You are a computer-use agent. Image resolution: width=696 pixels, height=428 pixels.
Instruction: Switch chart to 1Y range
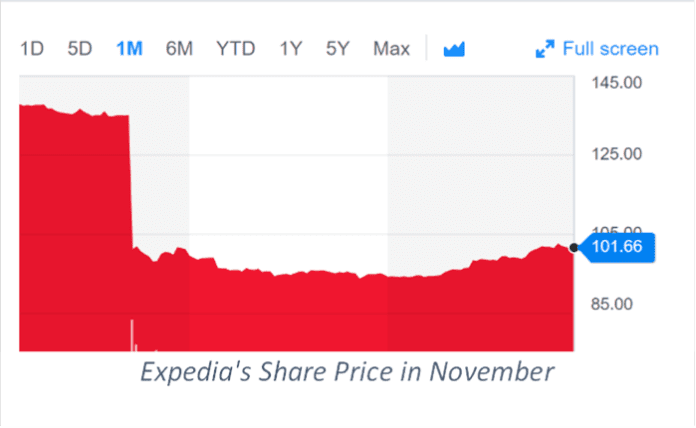(291, 49)
